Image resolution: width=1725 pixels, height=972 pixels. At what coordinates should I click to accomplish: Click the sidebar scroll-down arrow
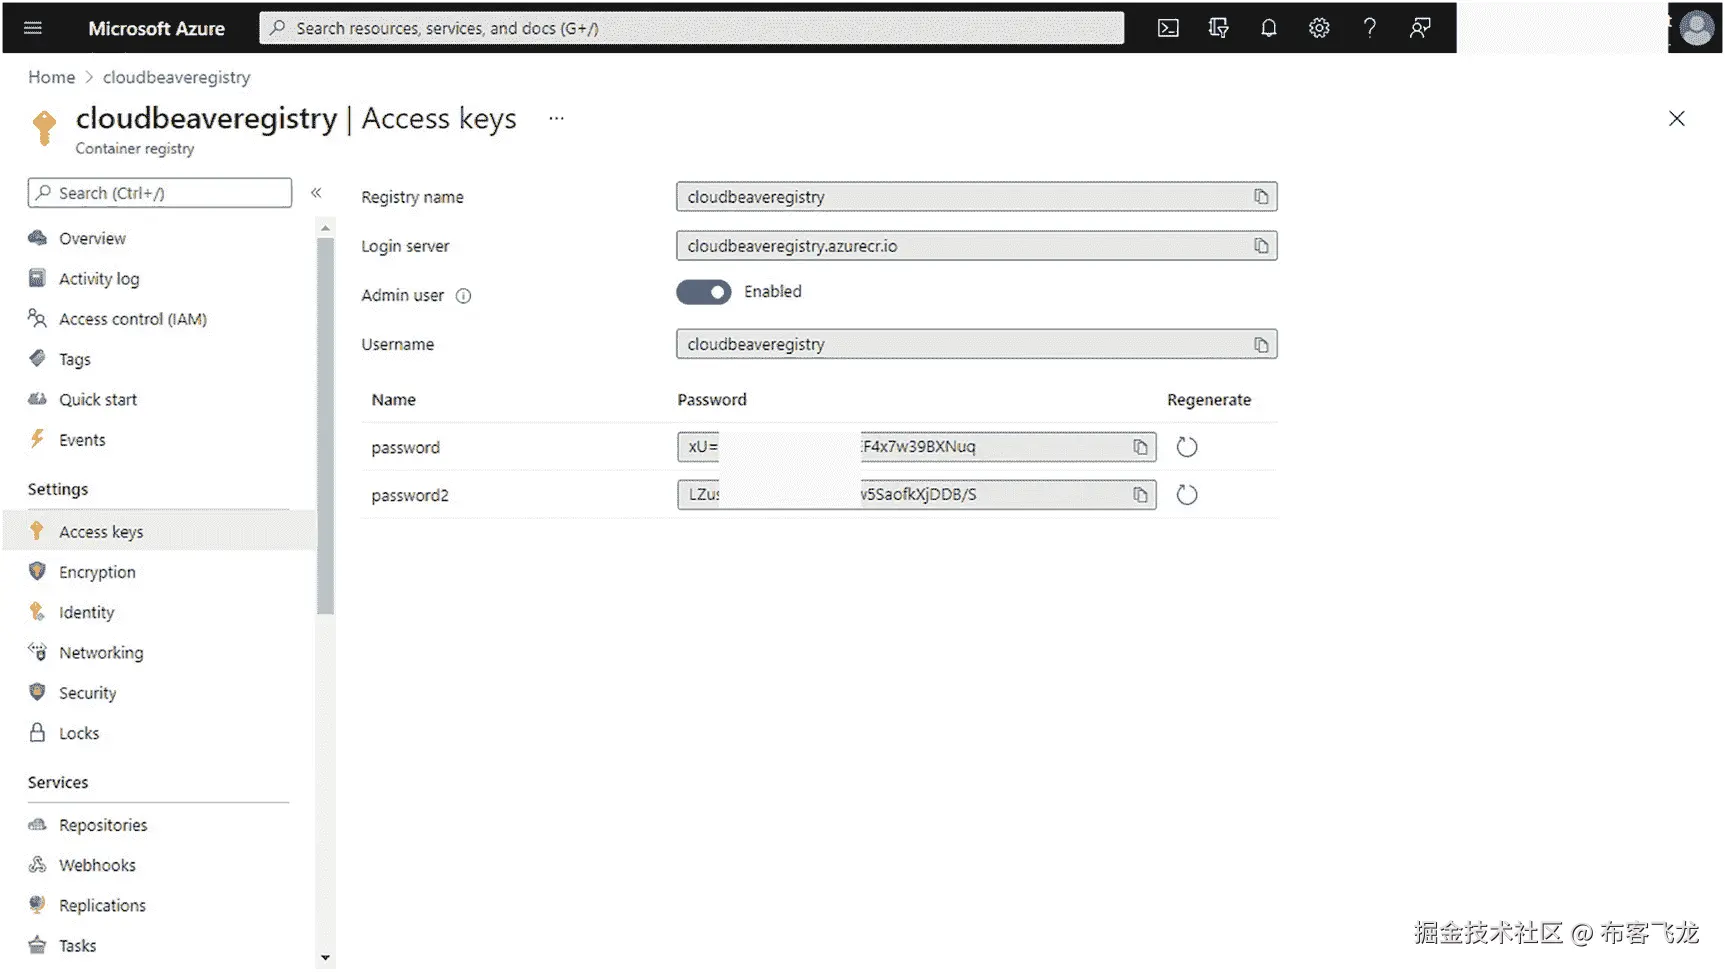325,958
